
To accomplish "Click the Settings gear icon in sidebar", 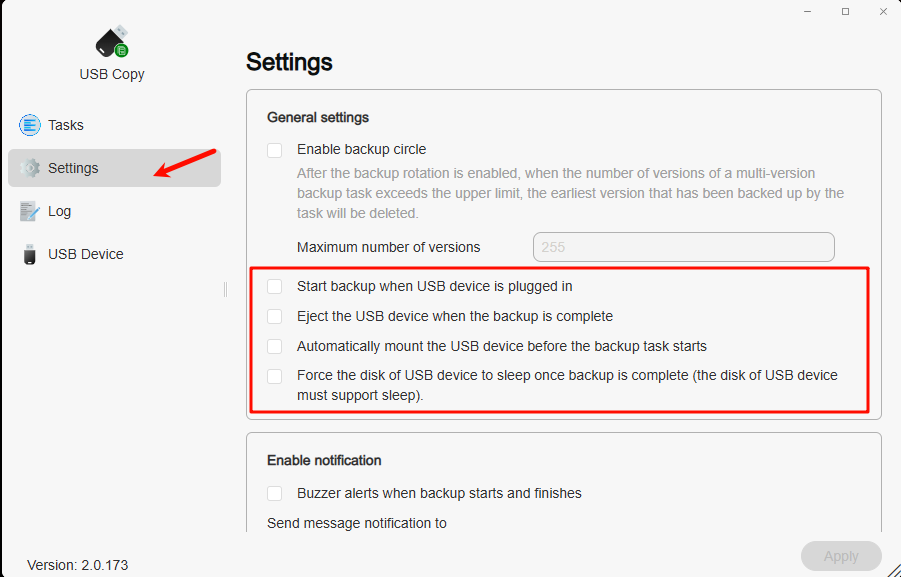I will [x=30, y=168].
